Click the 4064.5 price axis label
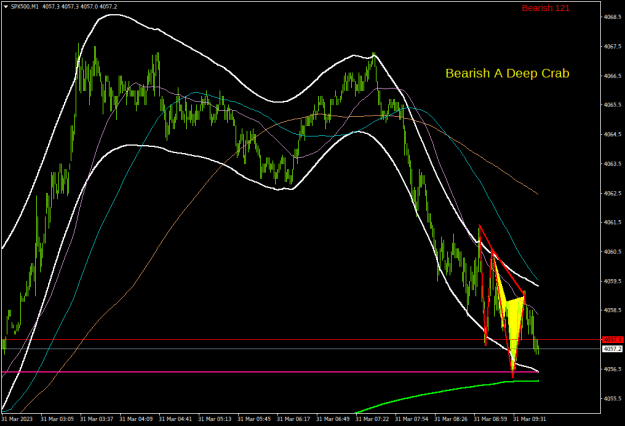The height and width of the screenshot is (426, 625). pyautogui.click(x=612, y=135)
